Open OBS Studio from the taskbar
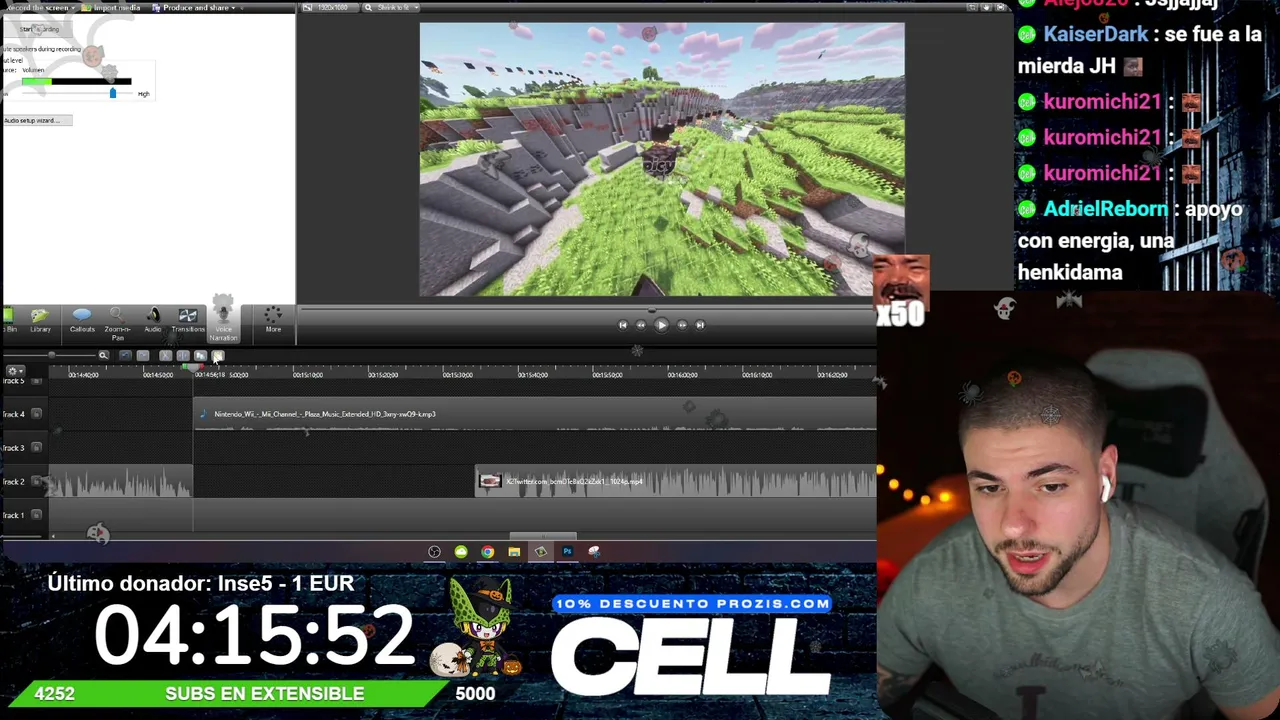This screenshot has height=720, width=1280. [x=434, y=552]
